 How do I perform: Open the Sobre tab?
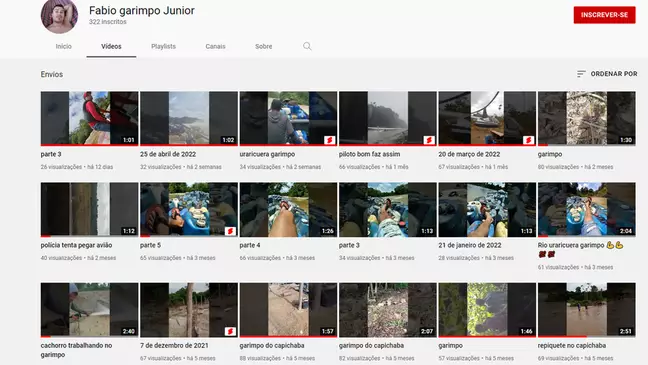pyautogui.click(x=264, y=46)
